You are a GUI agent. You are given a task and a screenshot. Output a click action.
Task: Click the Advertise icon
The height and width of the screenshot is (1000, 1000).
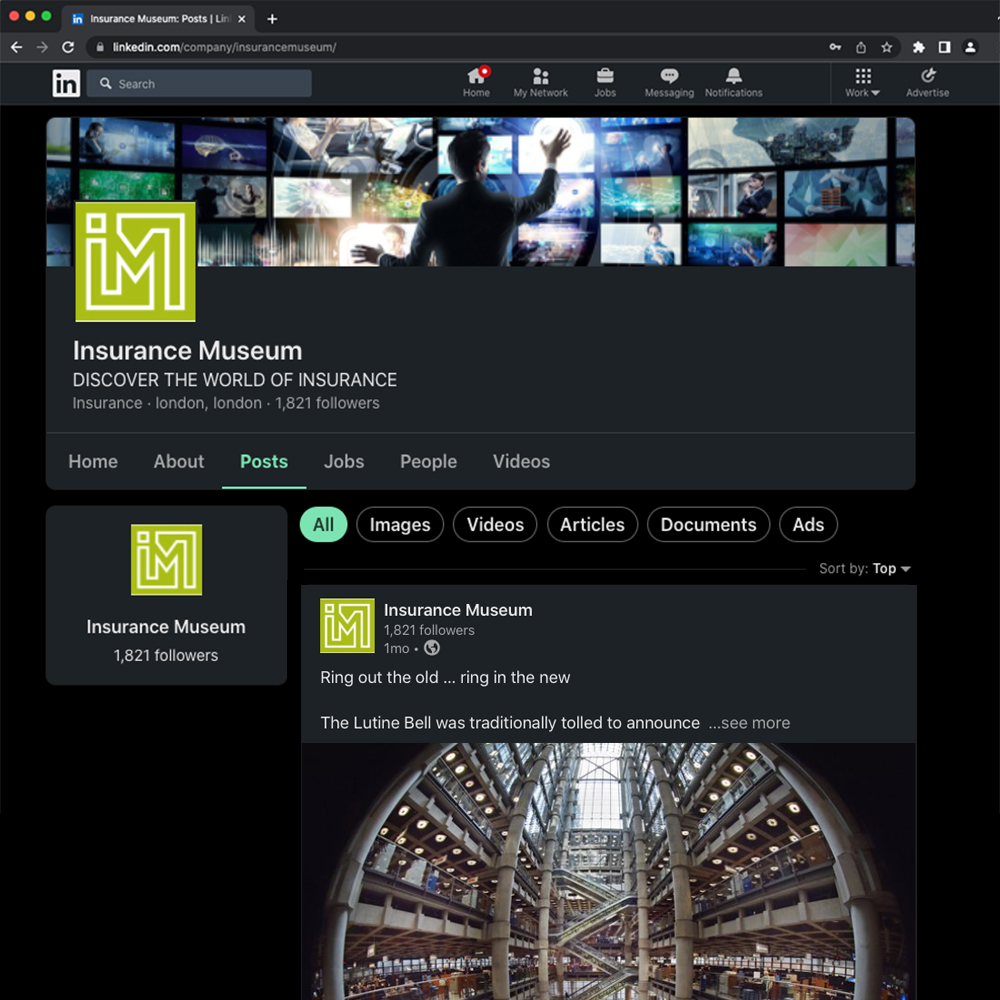tap(927, 77)
